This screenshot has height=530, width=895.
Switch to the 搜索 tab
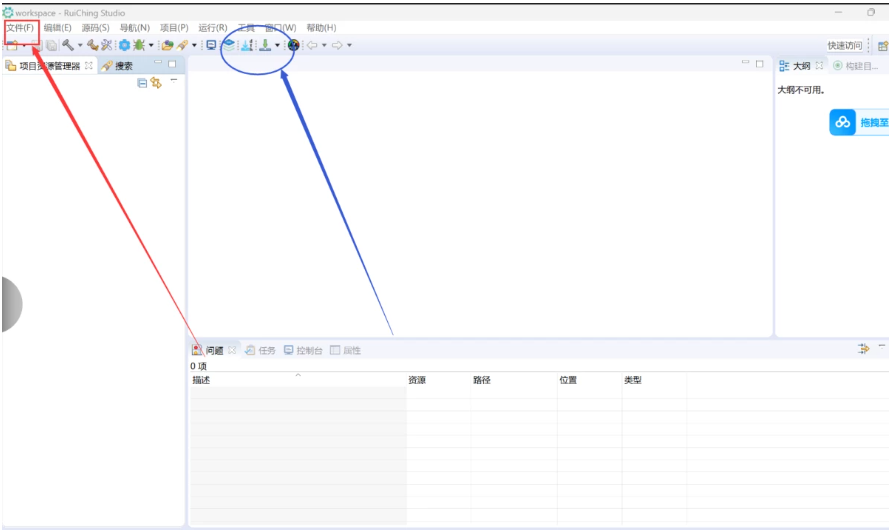[118, 66]
